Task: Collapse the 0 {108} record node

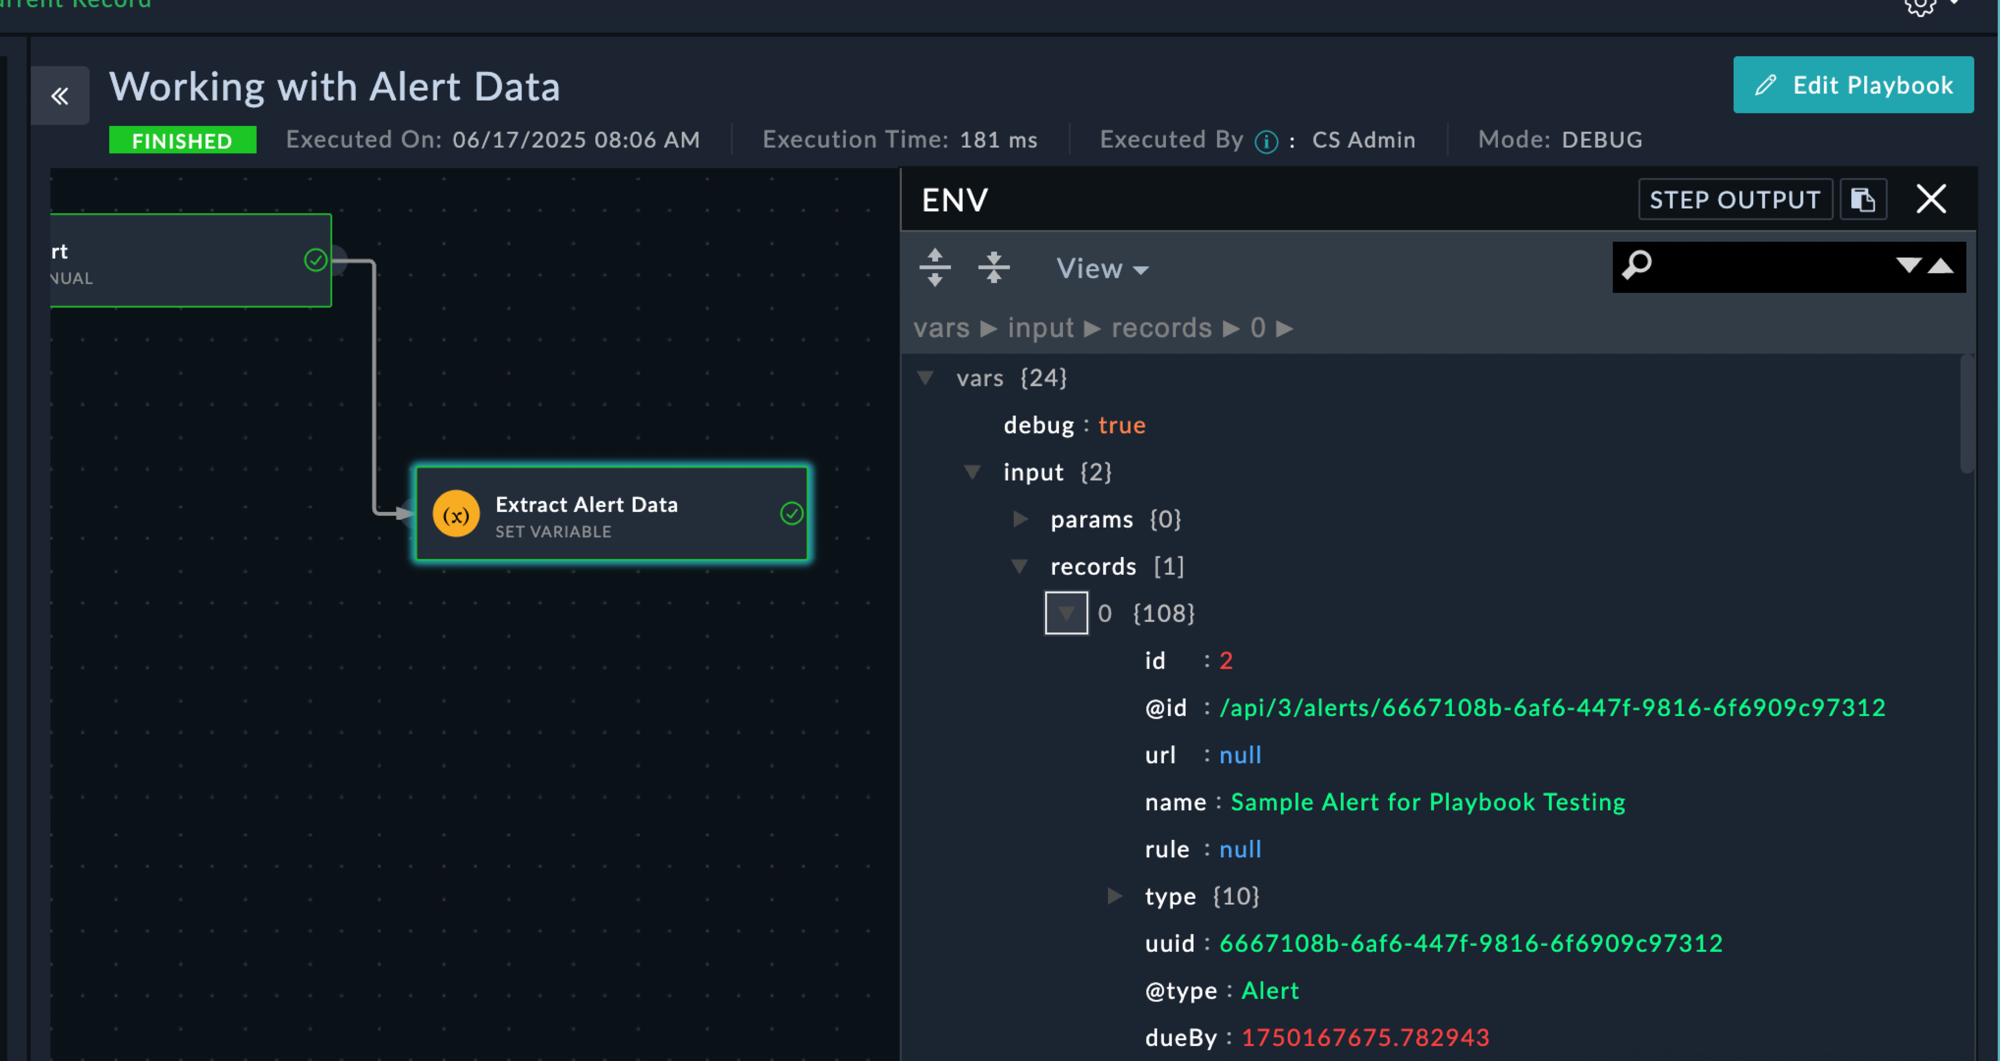Action: [1066, 613]
